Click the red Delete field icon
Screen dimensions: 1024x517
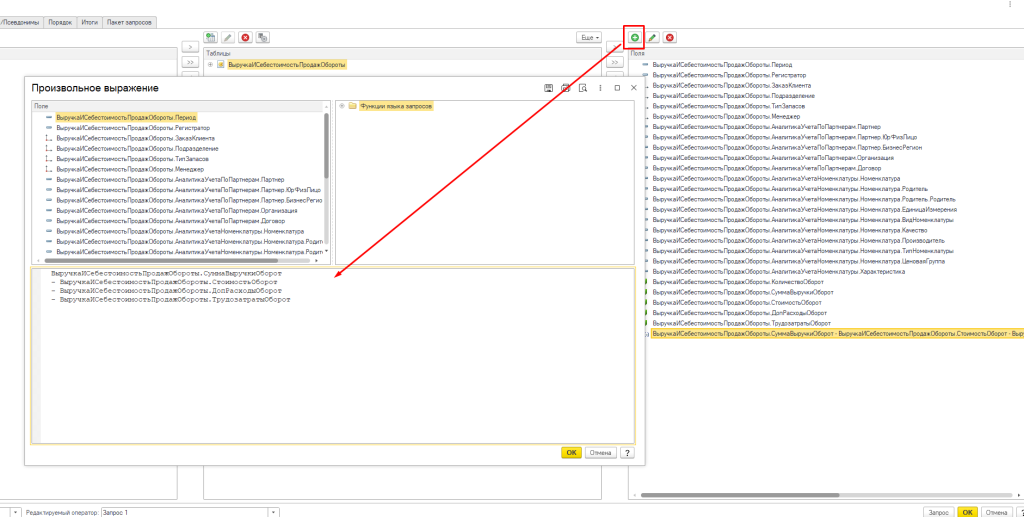click(670, 37)
